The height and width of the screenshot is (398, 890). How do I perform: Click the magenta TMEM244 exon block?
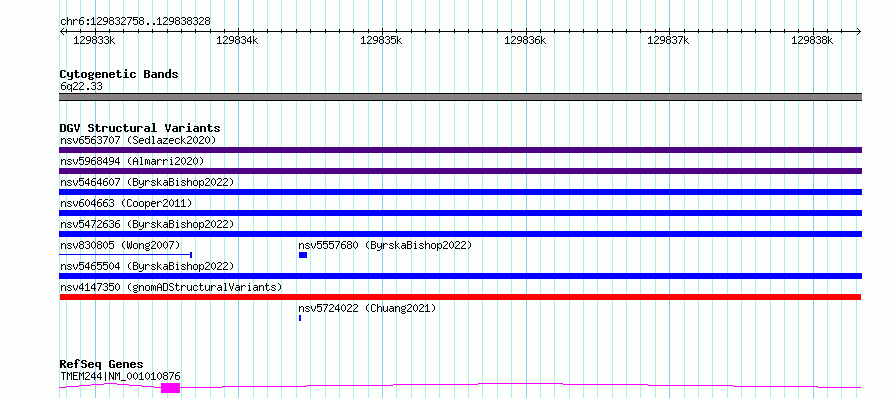pyautogui.click(x=170, y=388)
